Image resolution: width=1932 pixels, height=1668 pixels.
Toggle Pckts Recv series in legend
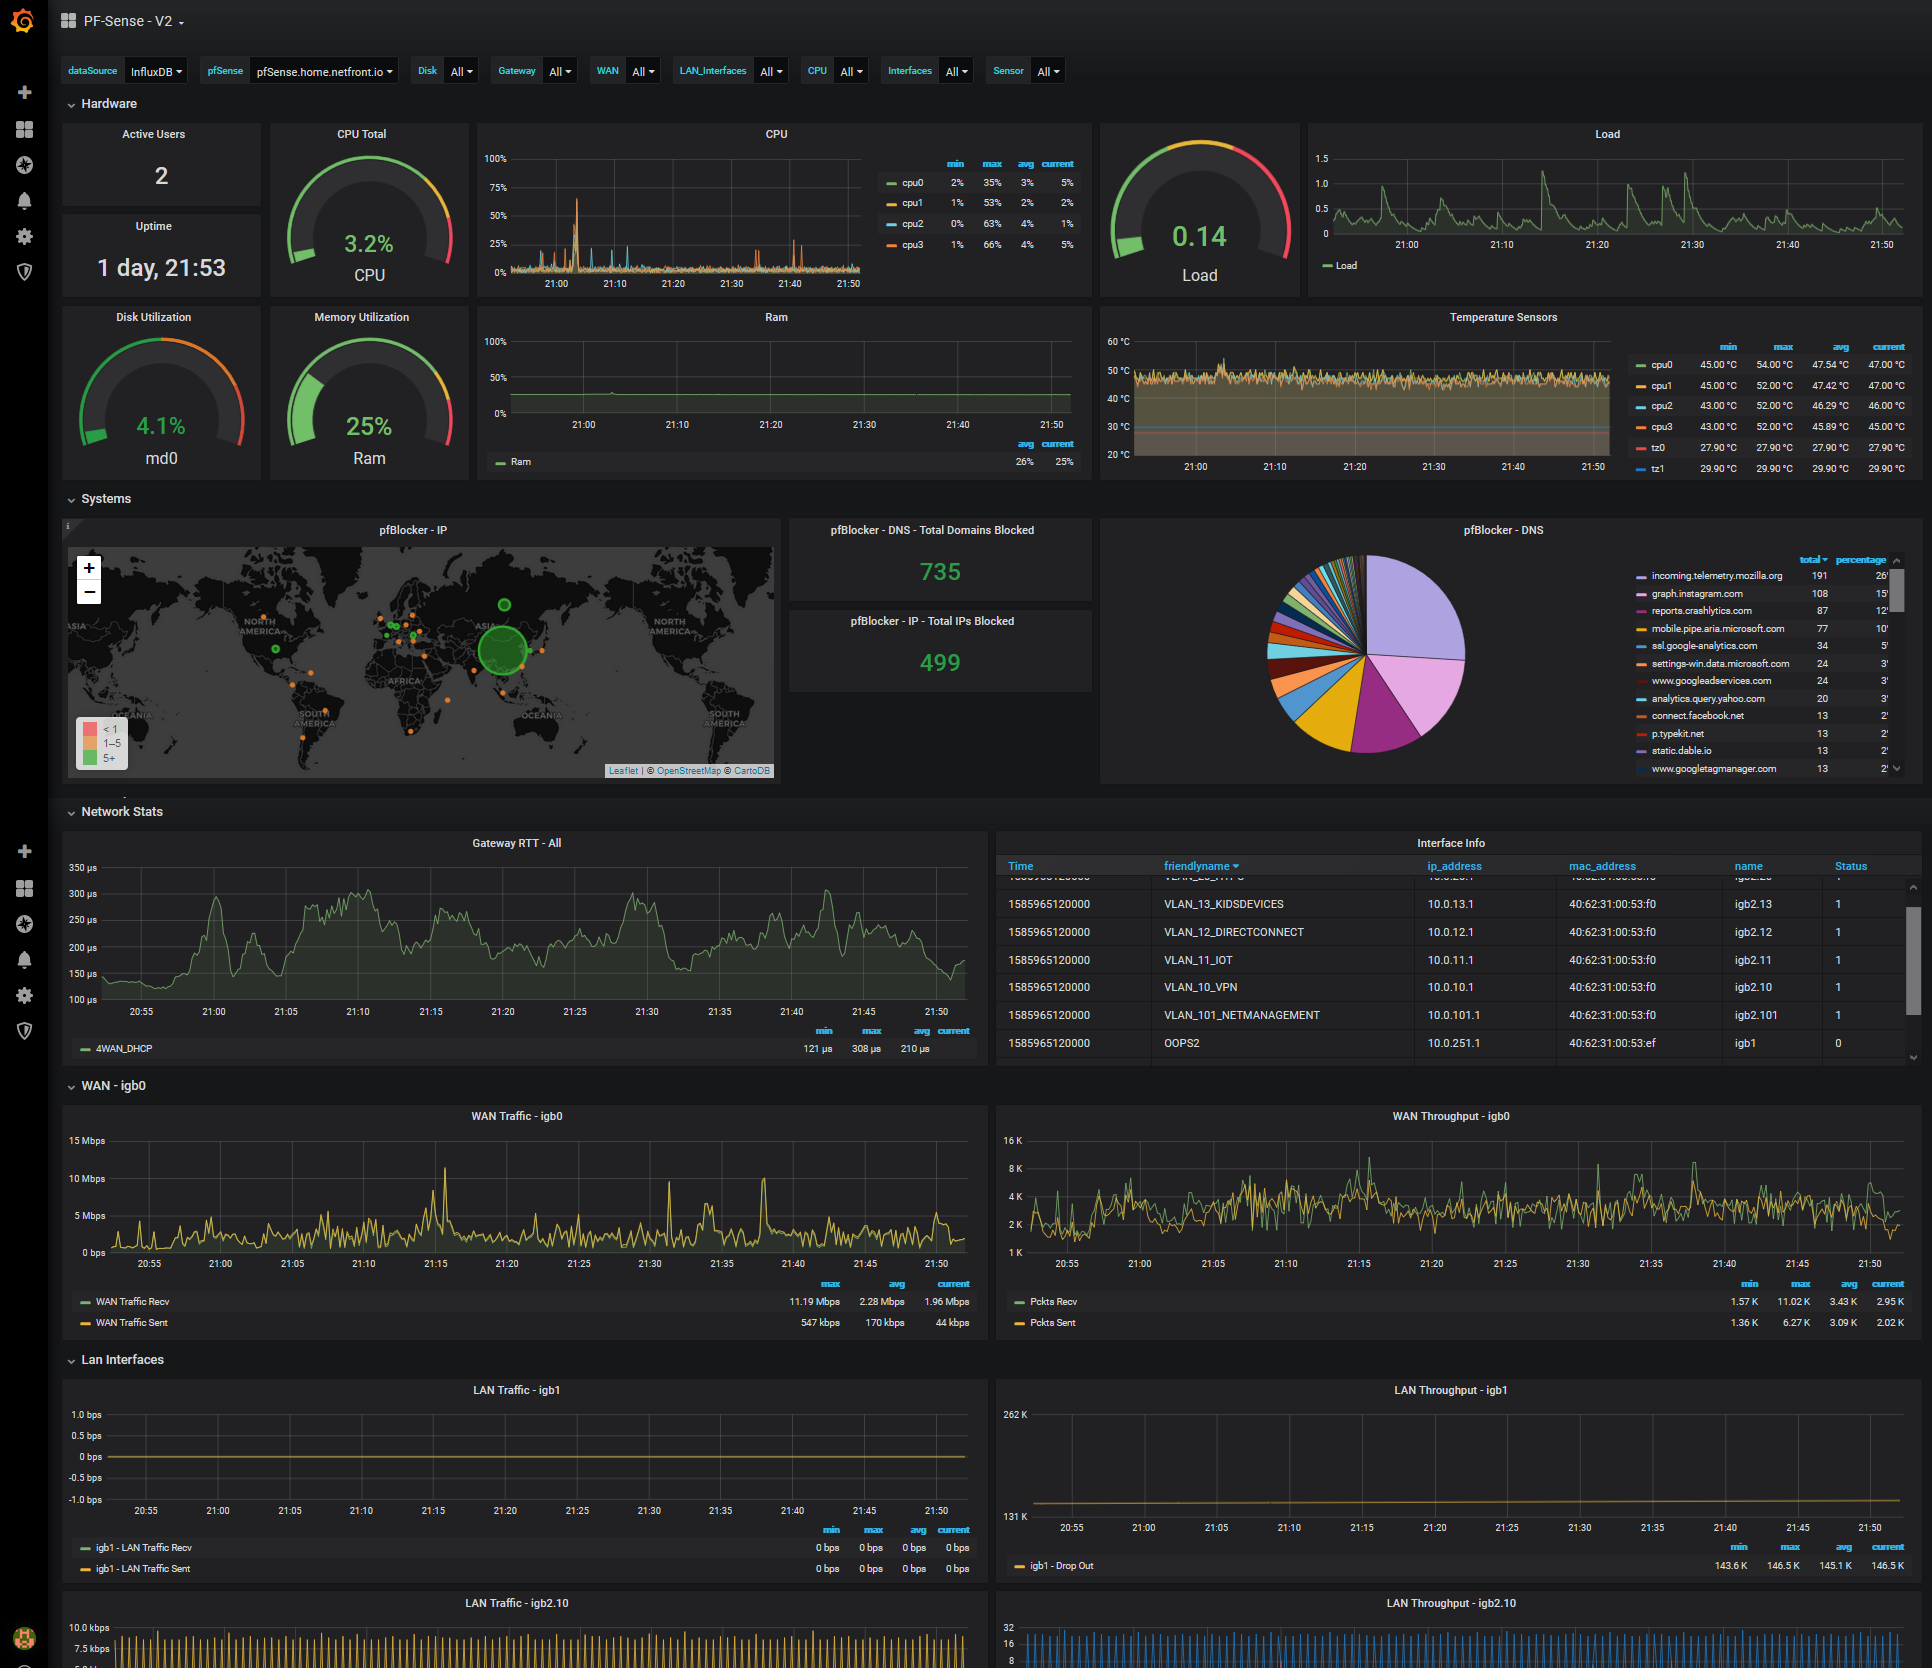1053,1302
